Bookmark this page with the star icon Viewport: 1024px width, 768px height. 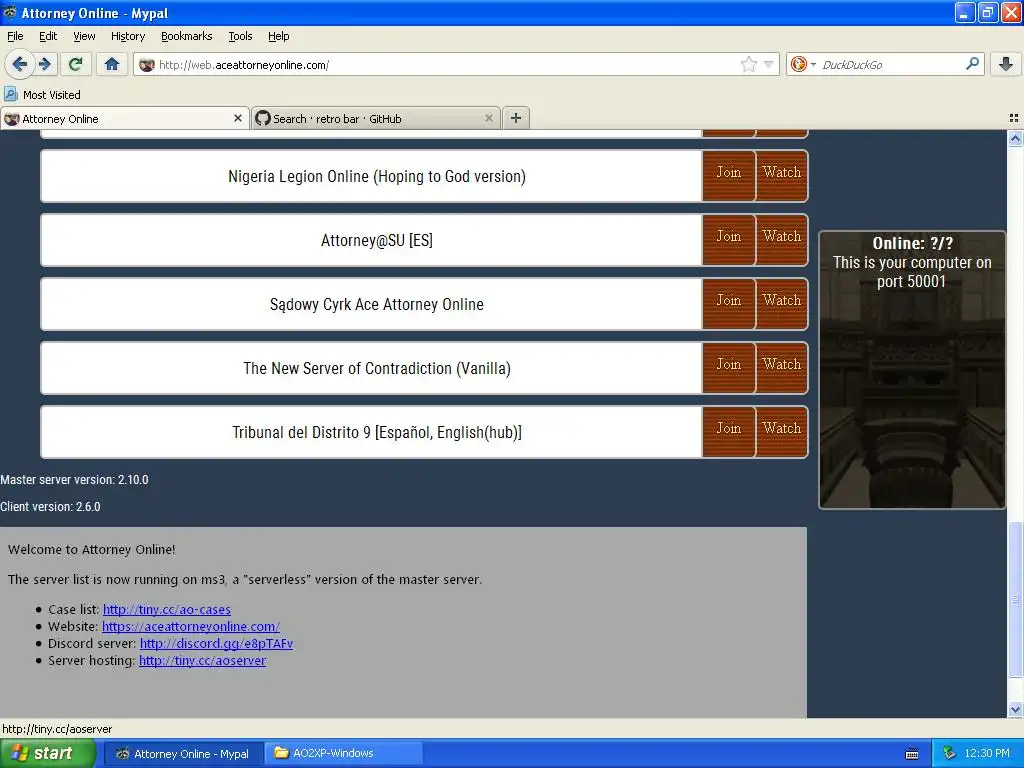(x=748, y=64)
